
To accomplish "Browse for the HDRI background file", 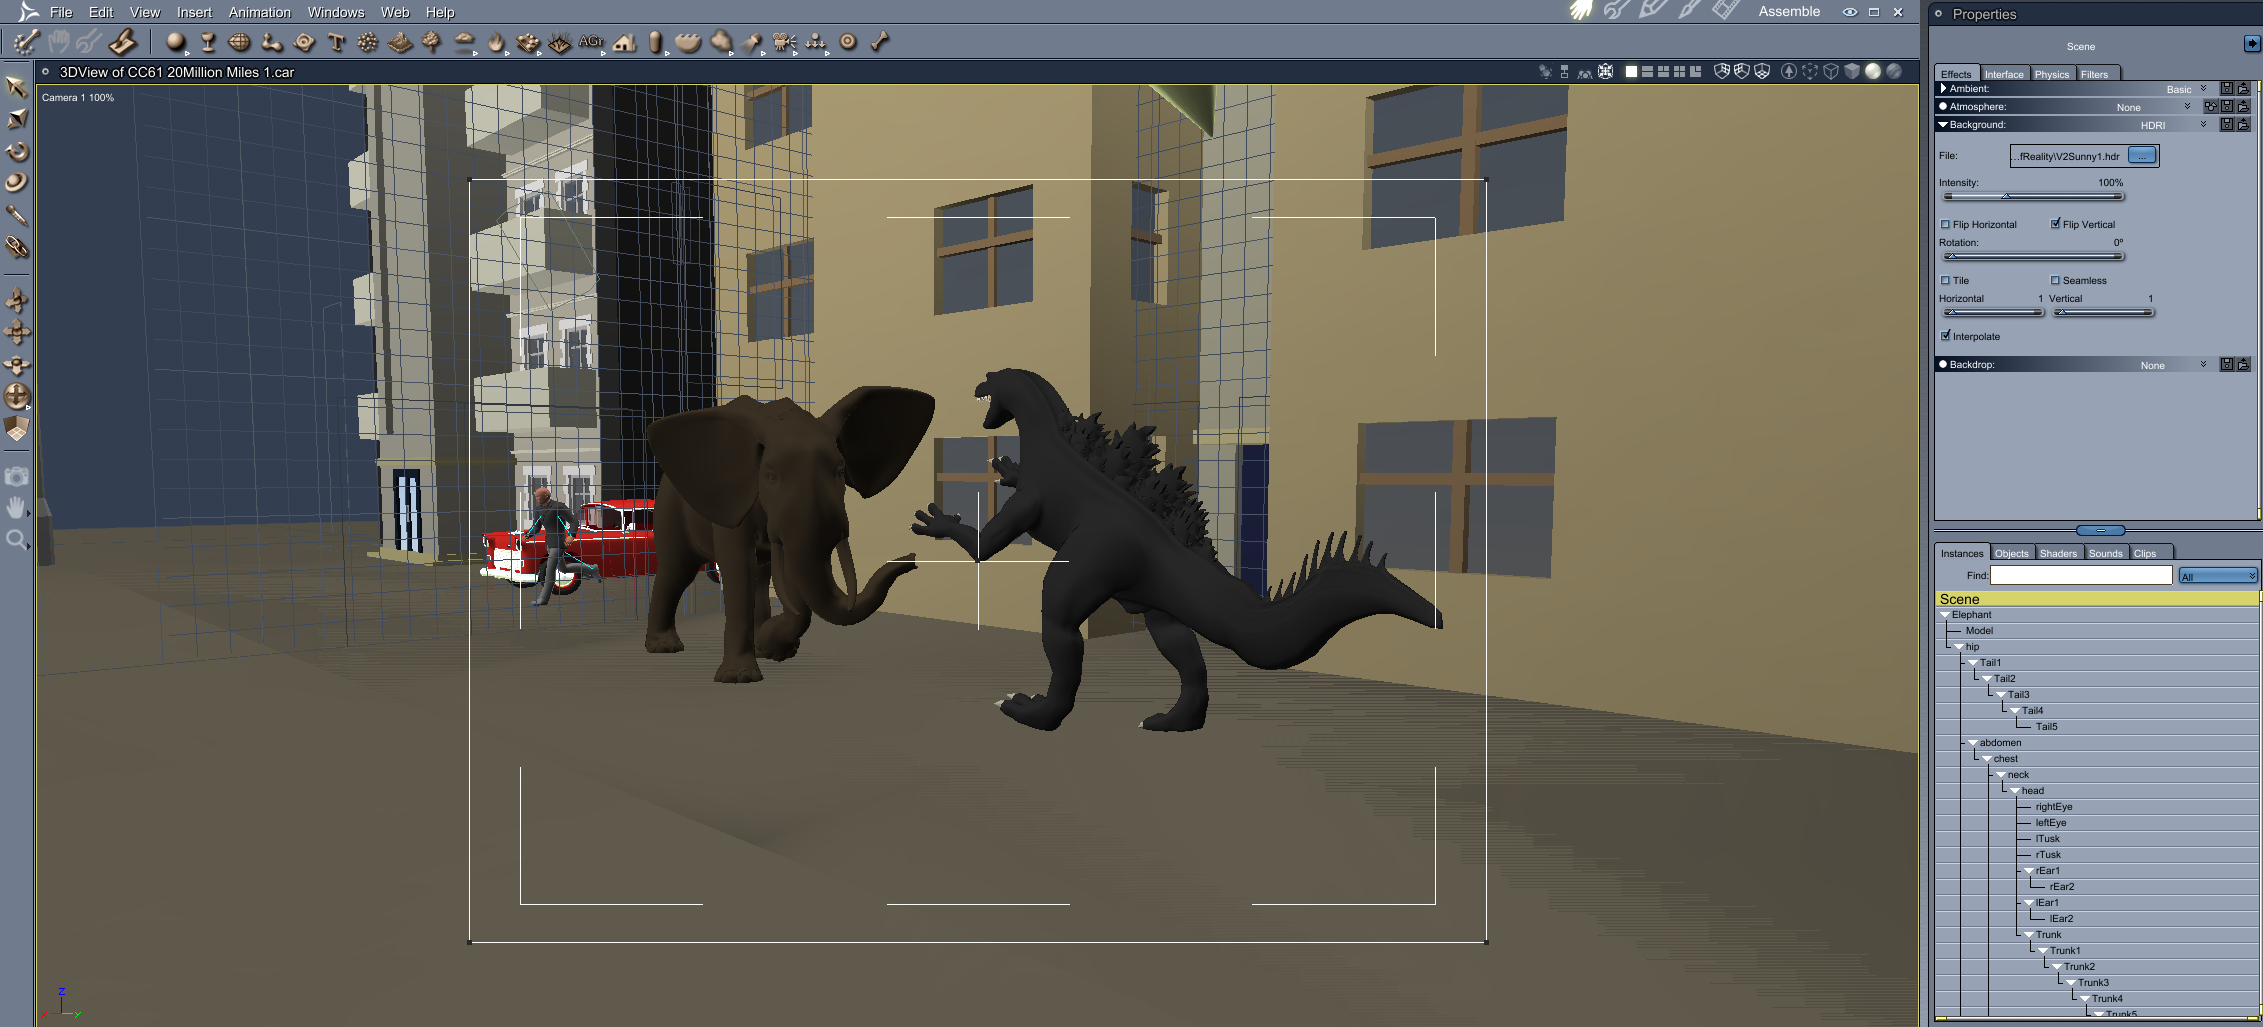I will (2141, 155).
